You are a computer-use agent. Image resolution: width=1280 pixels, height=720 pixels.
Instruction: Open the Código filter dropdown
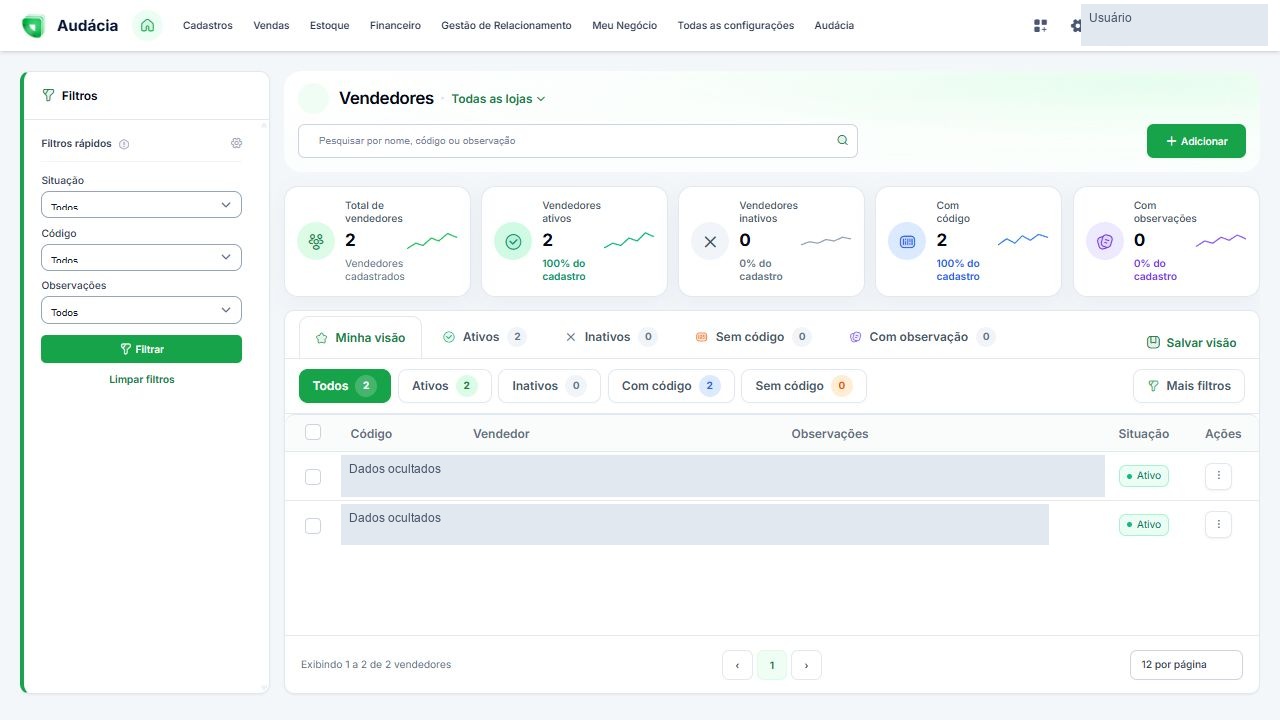141,257
